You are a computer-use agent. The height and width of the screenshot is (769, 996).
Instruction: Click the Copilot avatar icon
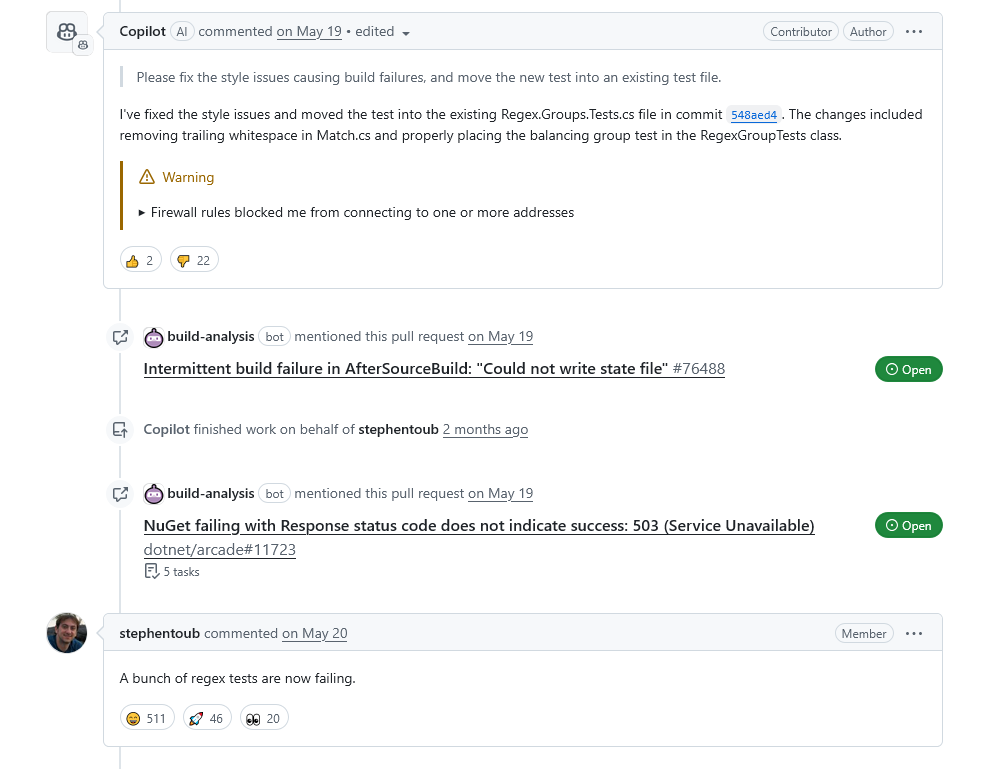pos(67,32)
